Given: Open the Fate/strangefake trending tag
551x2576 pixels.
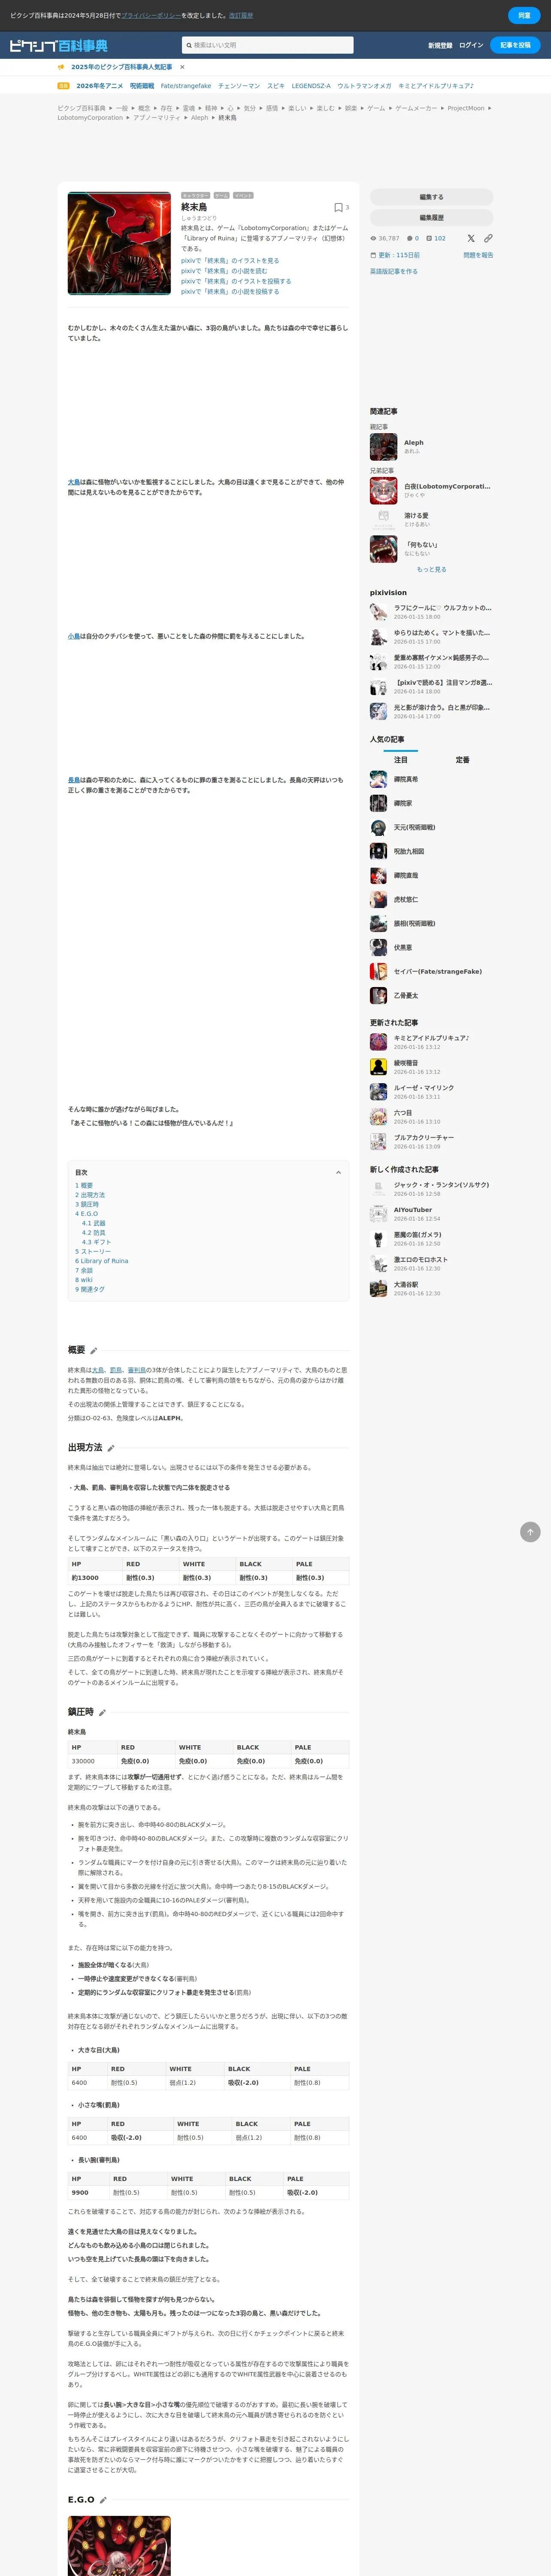Looking at the screenshot, I should coord(186,86).
